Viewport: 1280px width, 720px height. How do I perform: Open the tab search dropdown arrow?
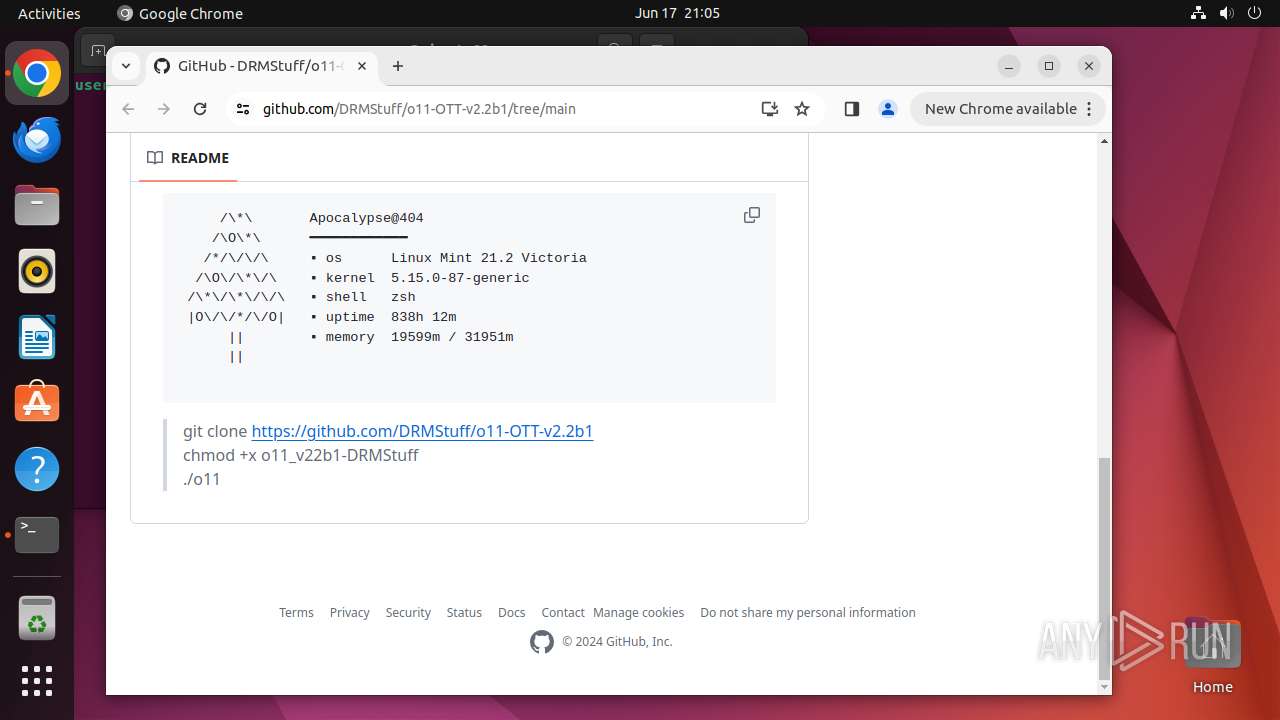[x=126, y=66]
